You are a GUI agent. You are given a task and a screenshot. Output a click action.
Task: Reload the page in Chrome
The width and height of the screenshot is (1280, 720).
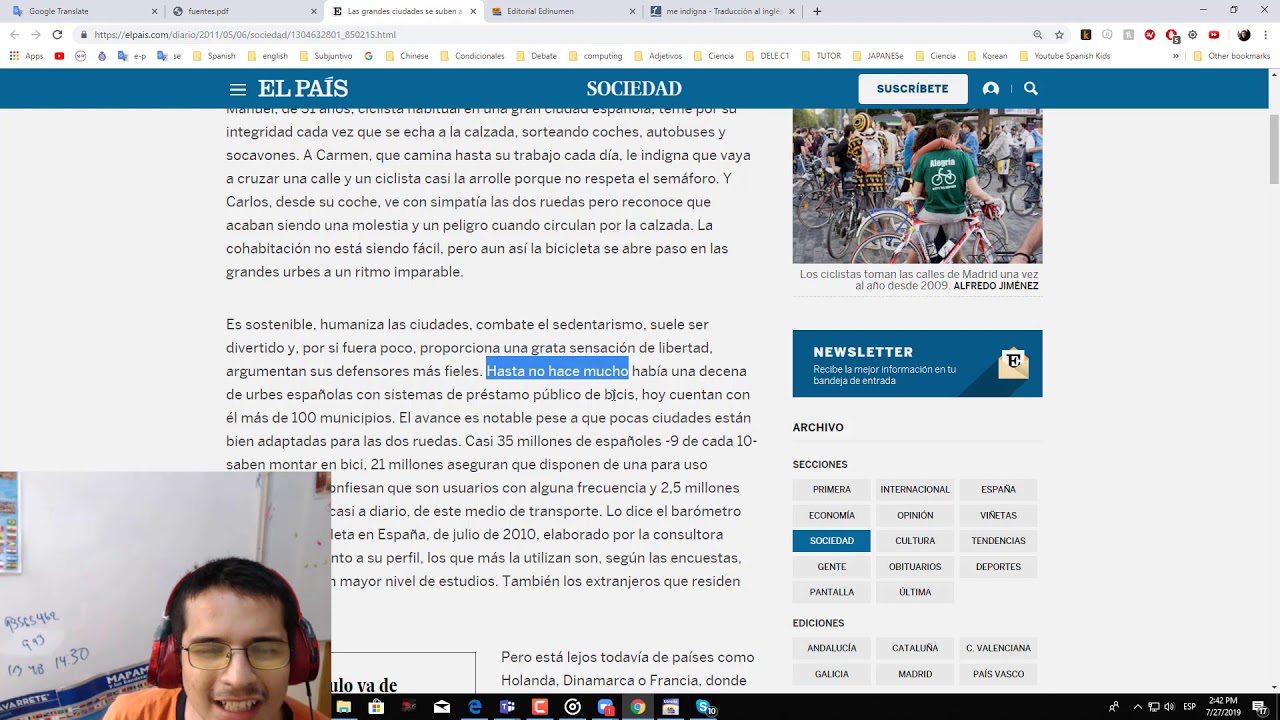click(x=57, y=34)
